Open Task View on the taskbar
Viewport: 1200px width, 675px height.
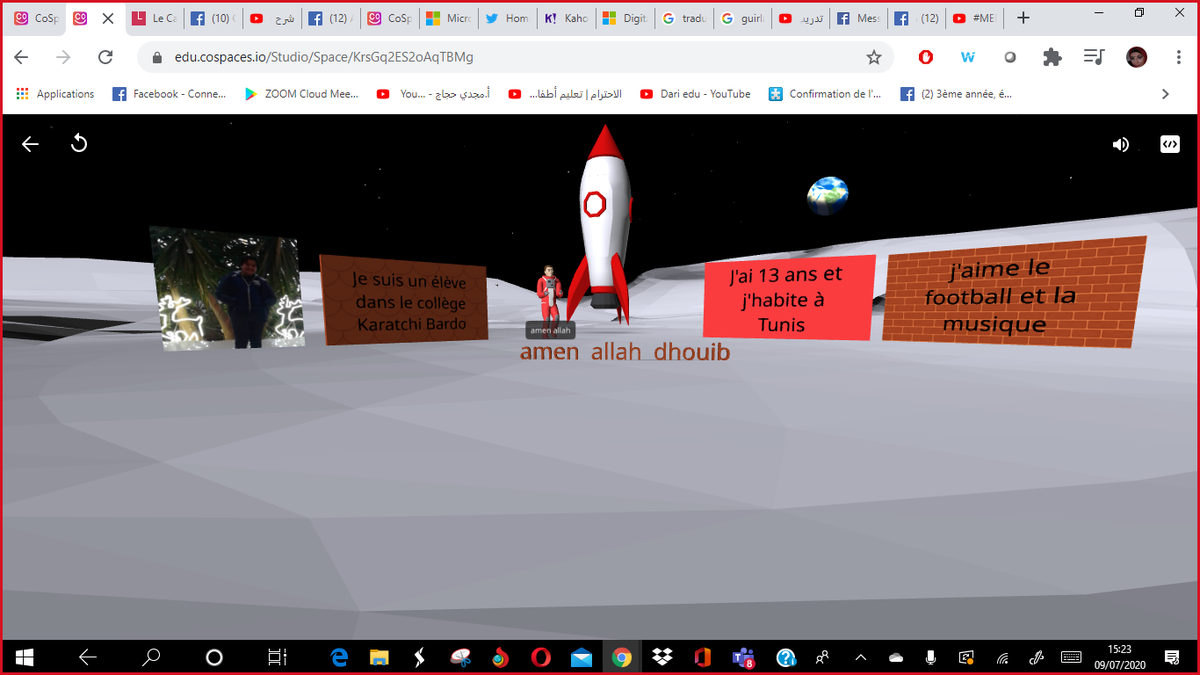coord(277,657)
